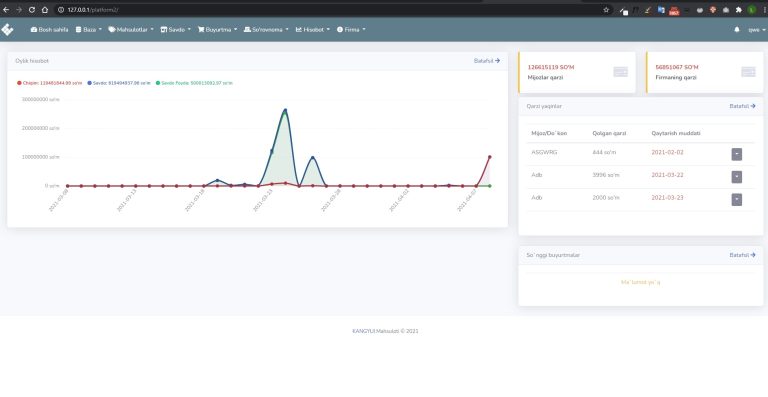Screen dimensions: 768x397
Task: Click the 2000 so'm remaining debt cell
Action: (x=605, y=198)
